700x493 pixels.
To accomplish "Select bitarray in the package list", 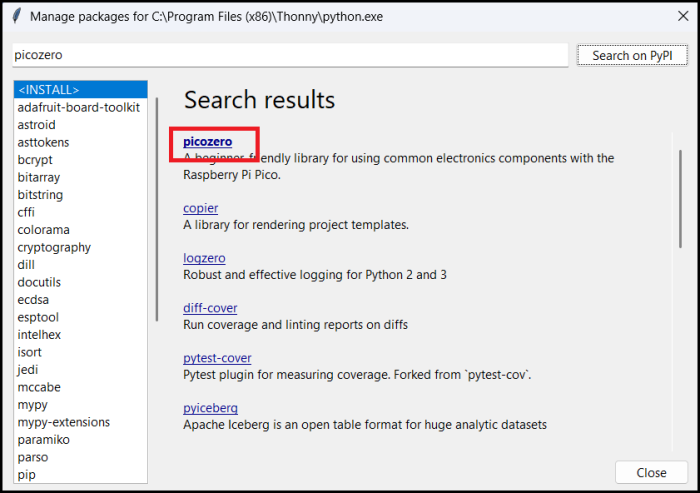I will pos(81,177).
